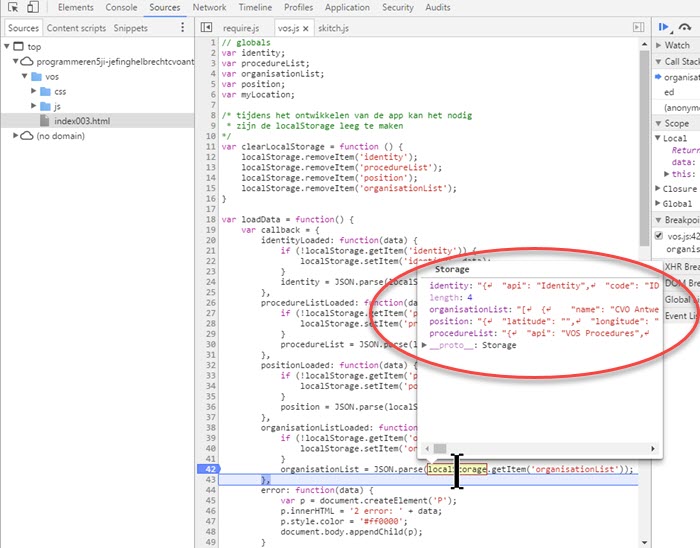The image size is (700, 548).
Task: Open the Network panel tab
Action: coord(209,8)
